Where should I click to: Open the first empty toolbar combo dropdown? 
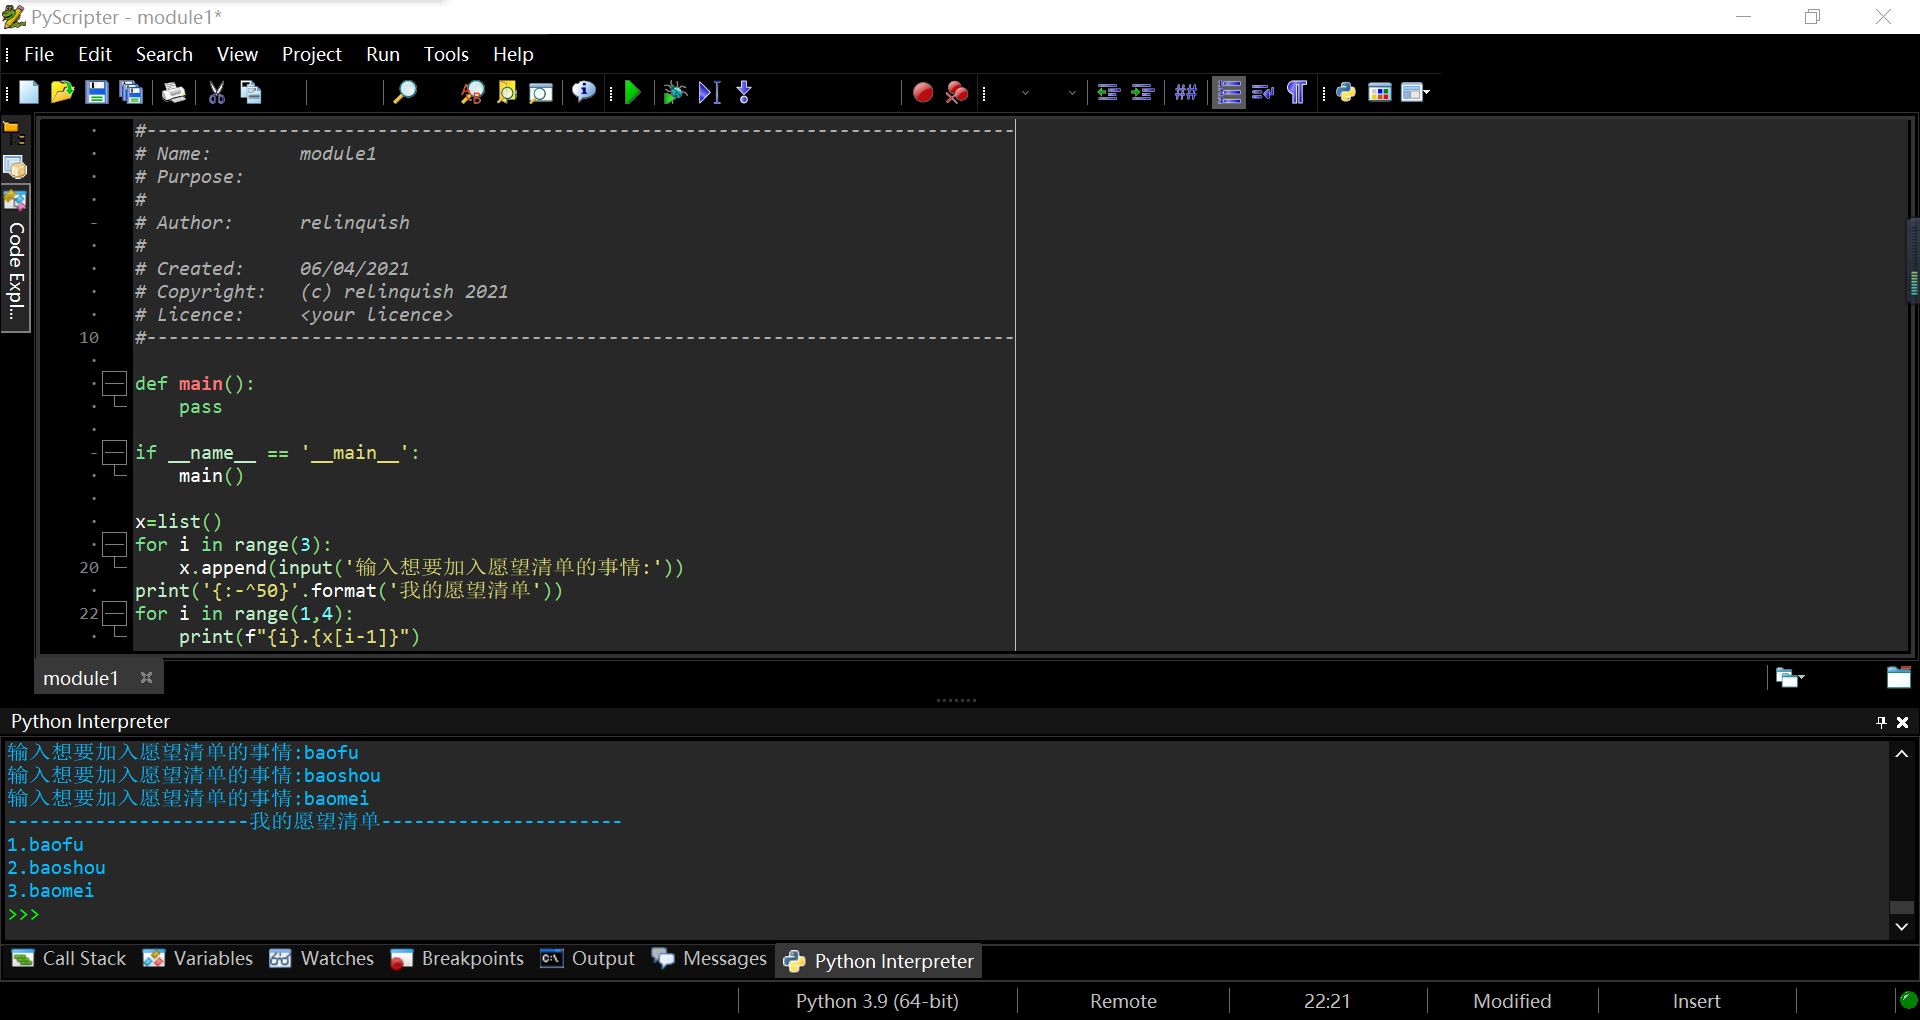tap(1025, 93)
